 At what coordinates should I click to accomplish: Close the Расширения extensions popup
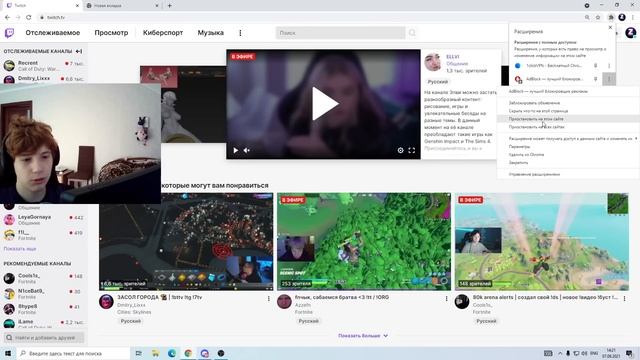click(x=610, y=27)
